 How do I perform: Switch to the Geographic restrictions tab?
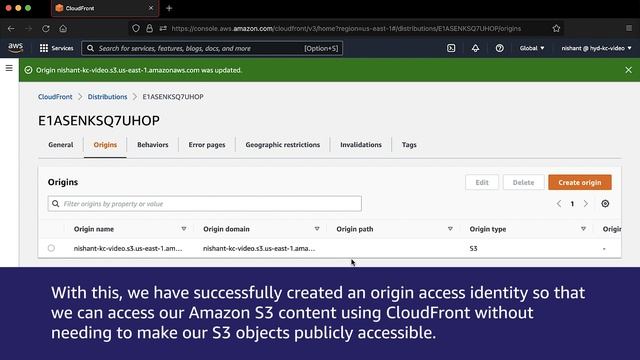[283, 145]
